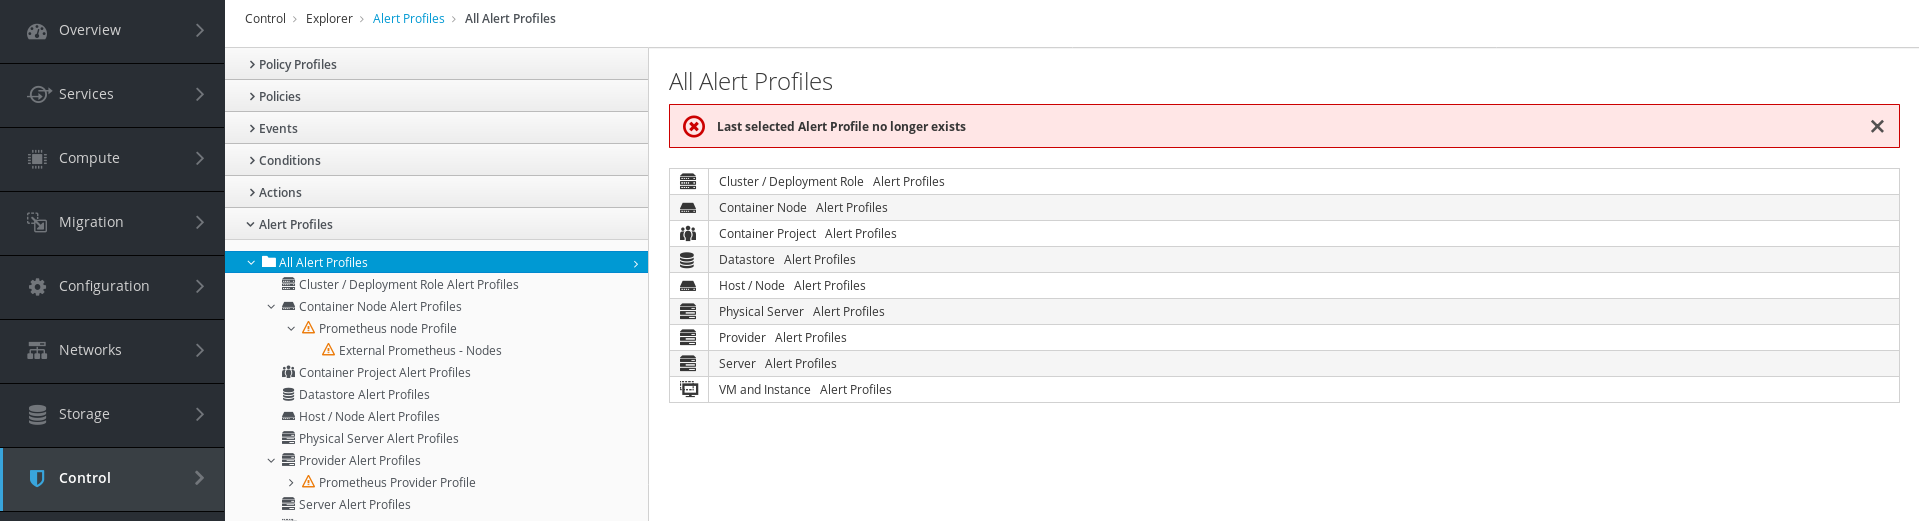Click the Alert Profiles breadcrumb link
The image size is (1919, 521).
[408, 18]
